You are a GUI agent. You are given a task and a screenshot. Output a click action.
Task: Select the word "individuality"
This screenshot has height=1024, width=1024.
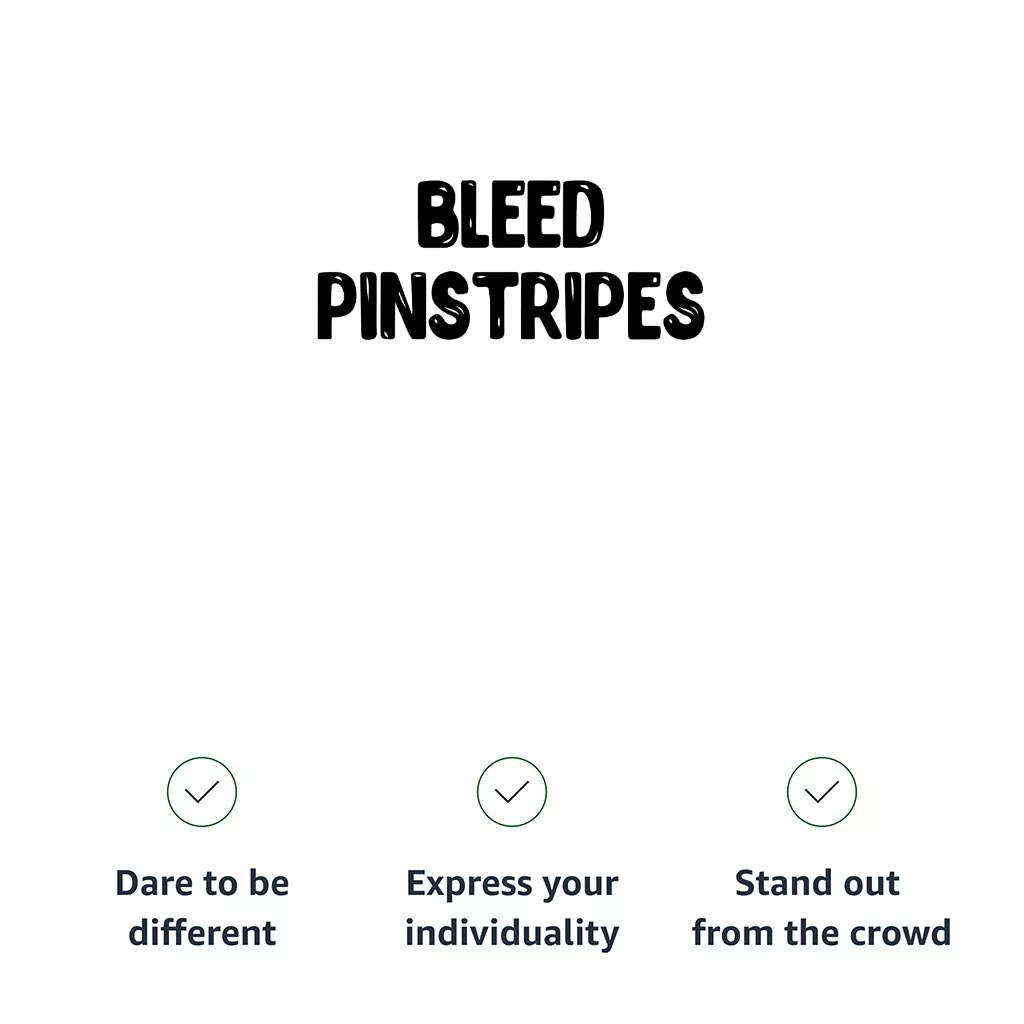click(x=512, y=933)
